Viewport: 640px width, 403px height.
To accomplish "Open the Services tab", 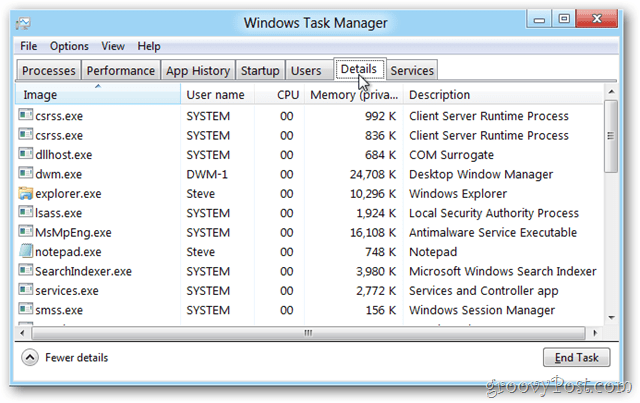I will 412,71.
